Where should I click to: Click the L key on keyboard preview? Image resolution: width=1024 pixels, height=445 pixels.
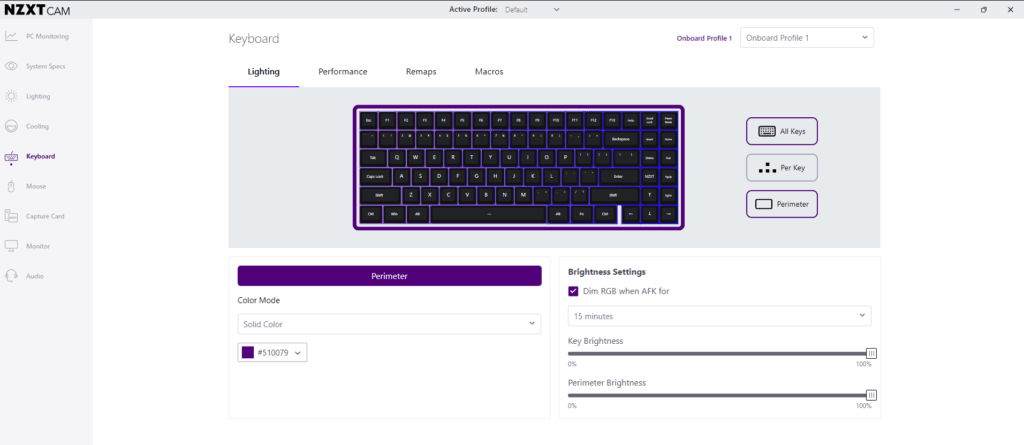tap(551, 176)
